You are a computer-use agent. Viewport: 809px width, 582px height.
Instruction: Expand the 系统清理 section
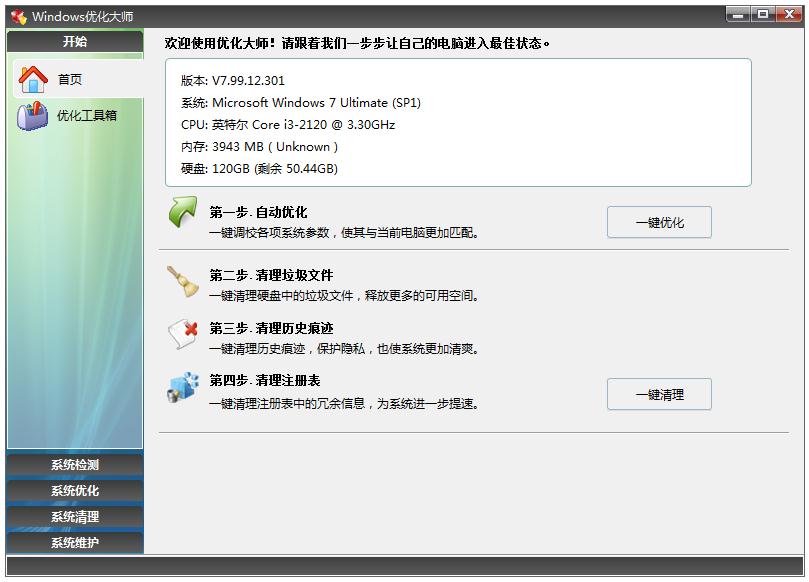[x=73, y=517]
